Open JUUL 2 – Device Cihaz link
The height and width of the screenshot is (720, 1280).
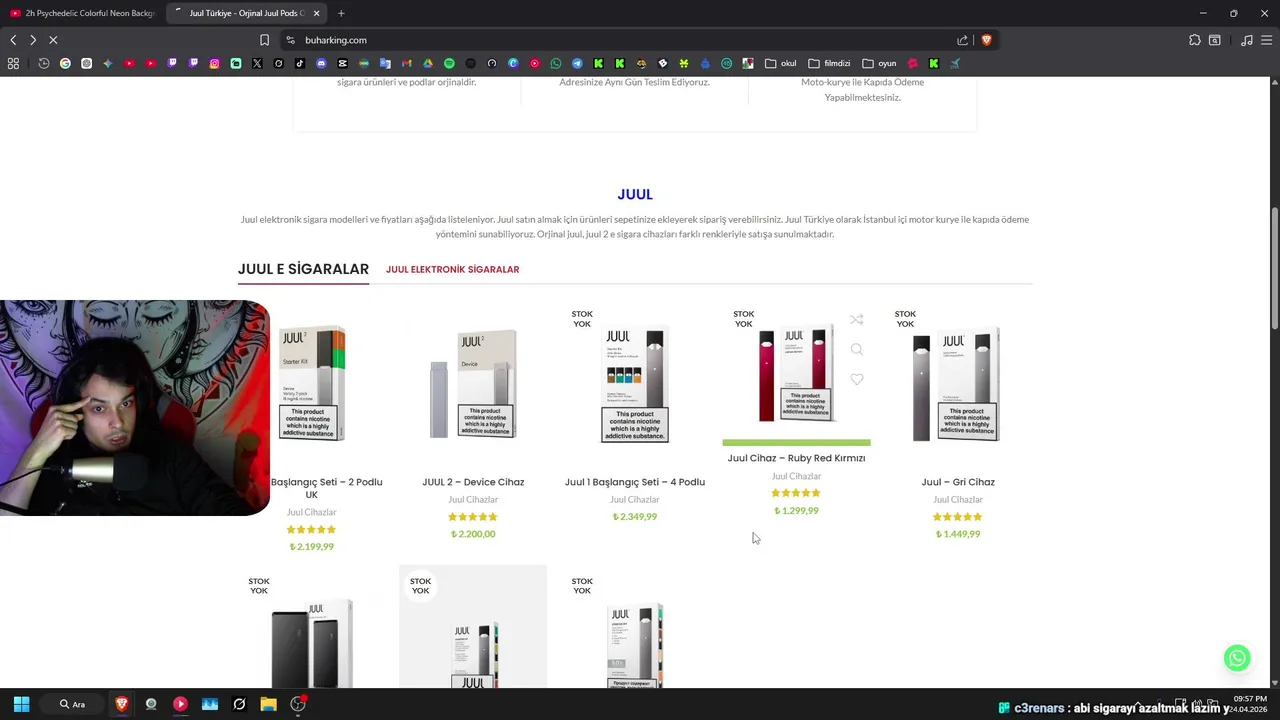pyautogui.click(x=473, y=482)
